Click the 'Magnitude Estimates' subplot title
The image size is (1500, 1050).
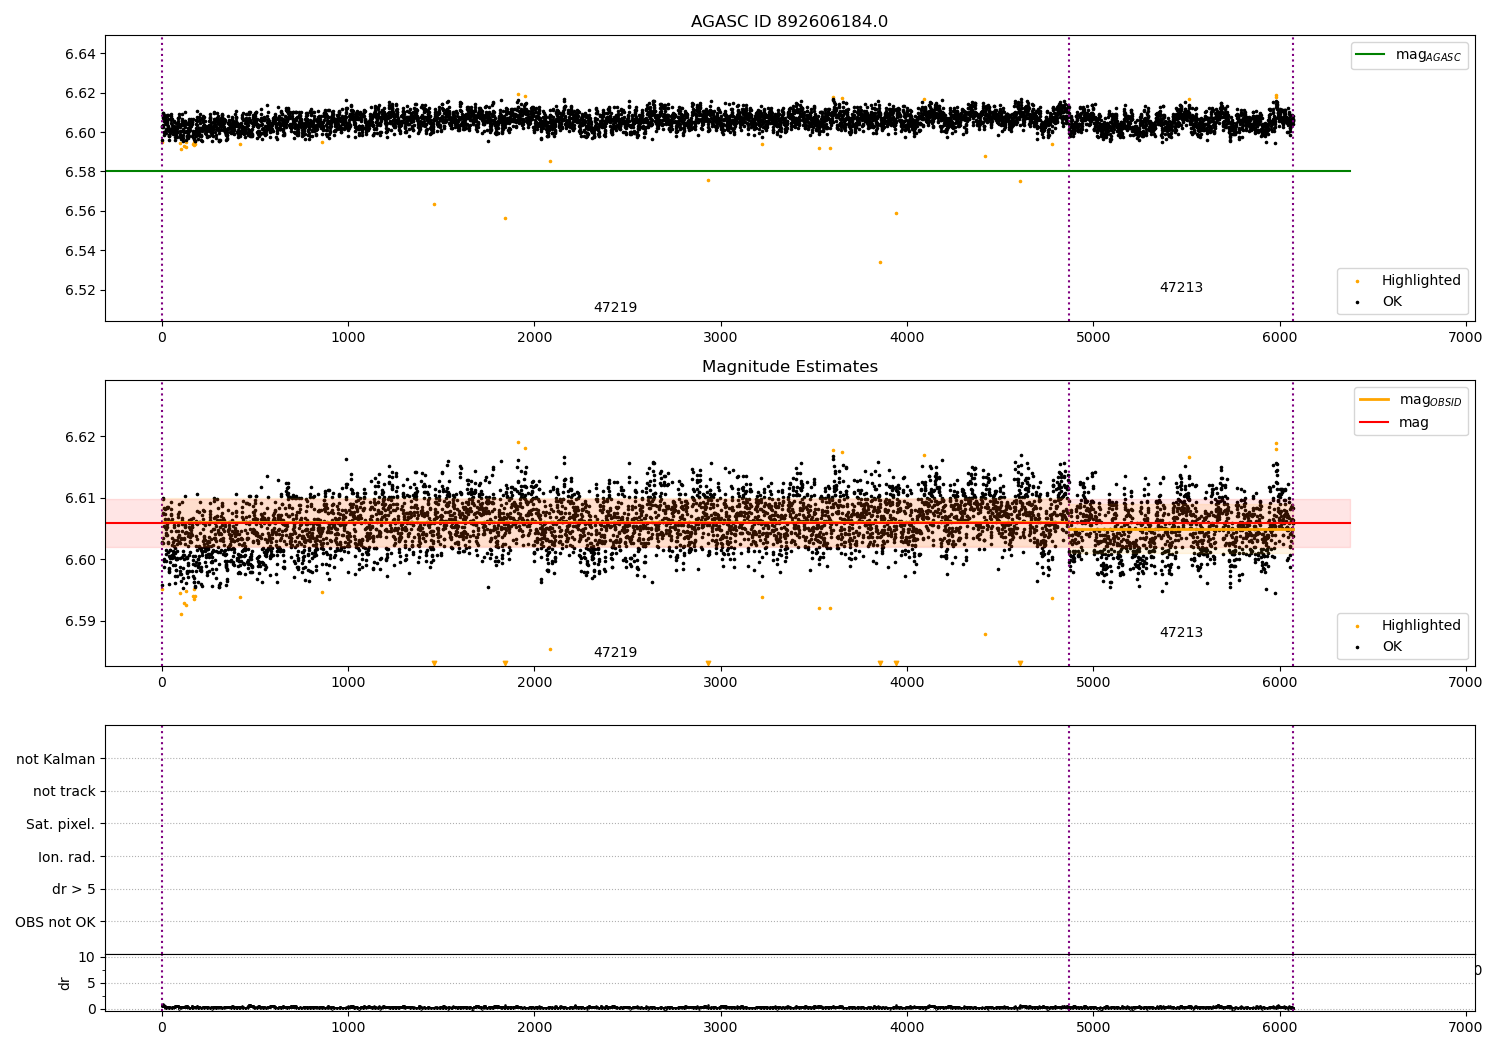pyautogui.click(x=789, y=367)
